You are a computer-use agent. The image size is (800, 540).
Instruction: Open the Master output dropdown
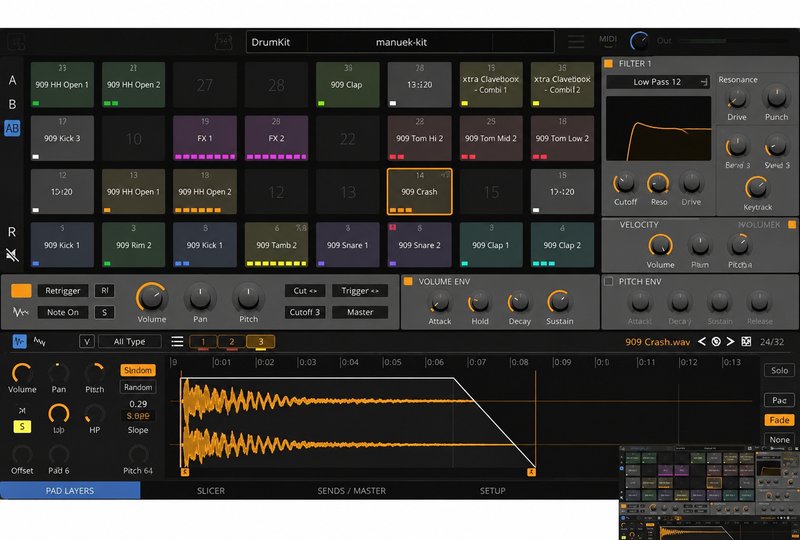pyautogui.click(x=360, y=312)
